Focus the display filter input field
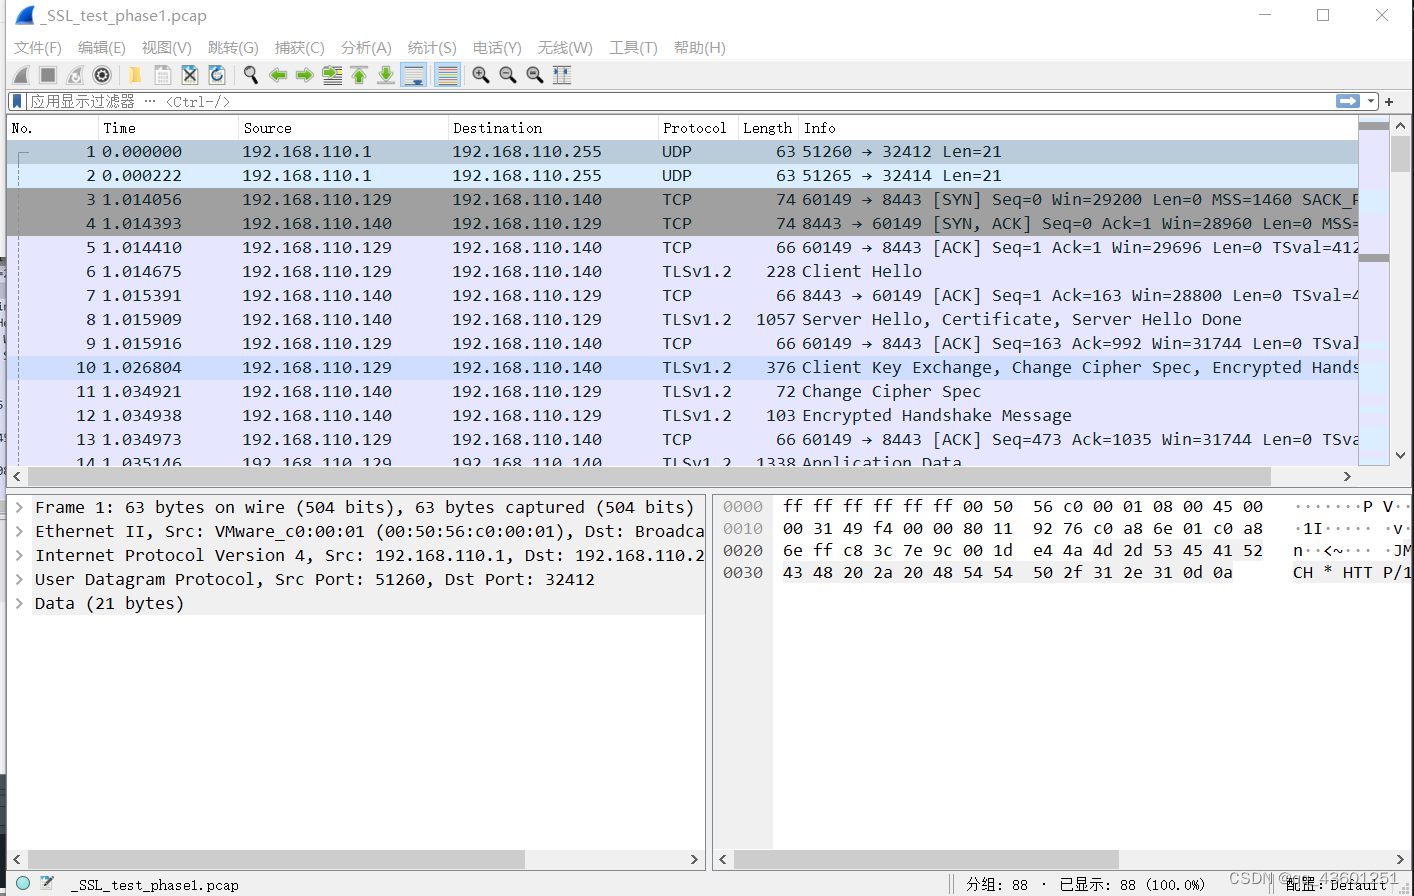This screenshot has height=896, width=1414. [680, 101]
